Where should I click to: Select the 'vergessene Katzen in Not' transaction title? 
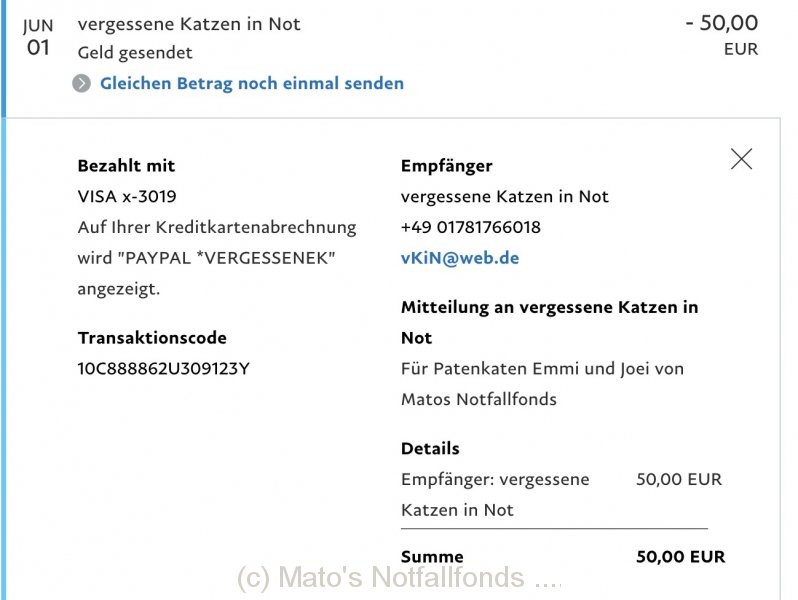(x=189, y=24)
